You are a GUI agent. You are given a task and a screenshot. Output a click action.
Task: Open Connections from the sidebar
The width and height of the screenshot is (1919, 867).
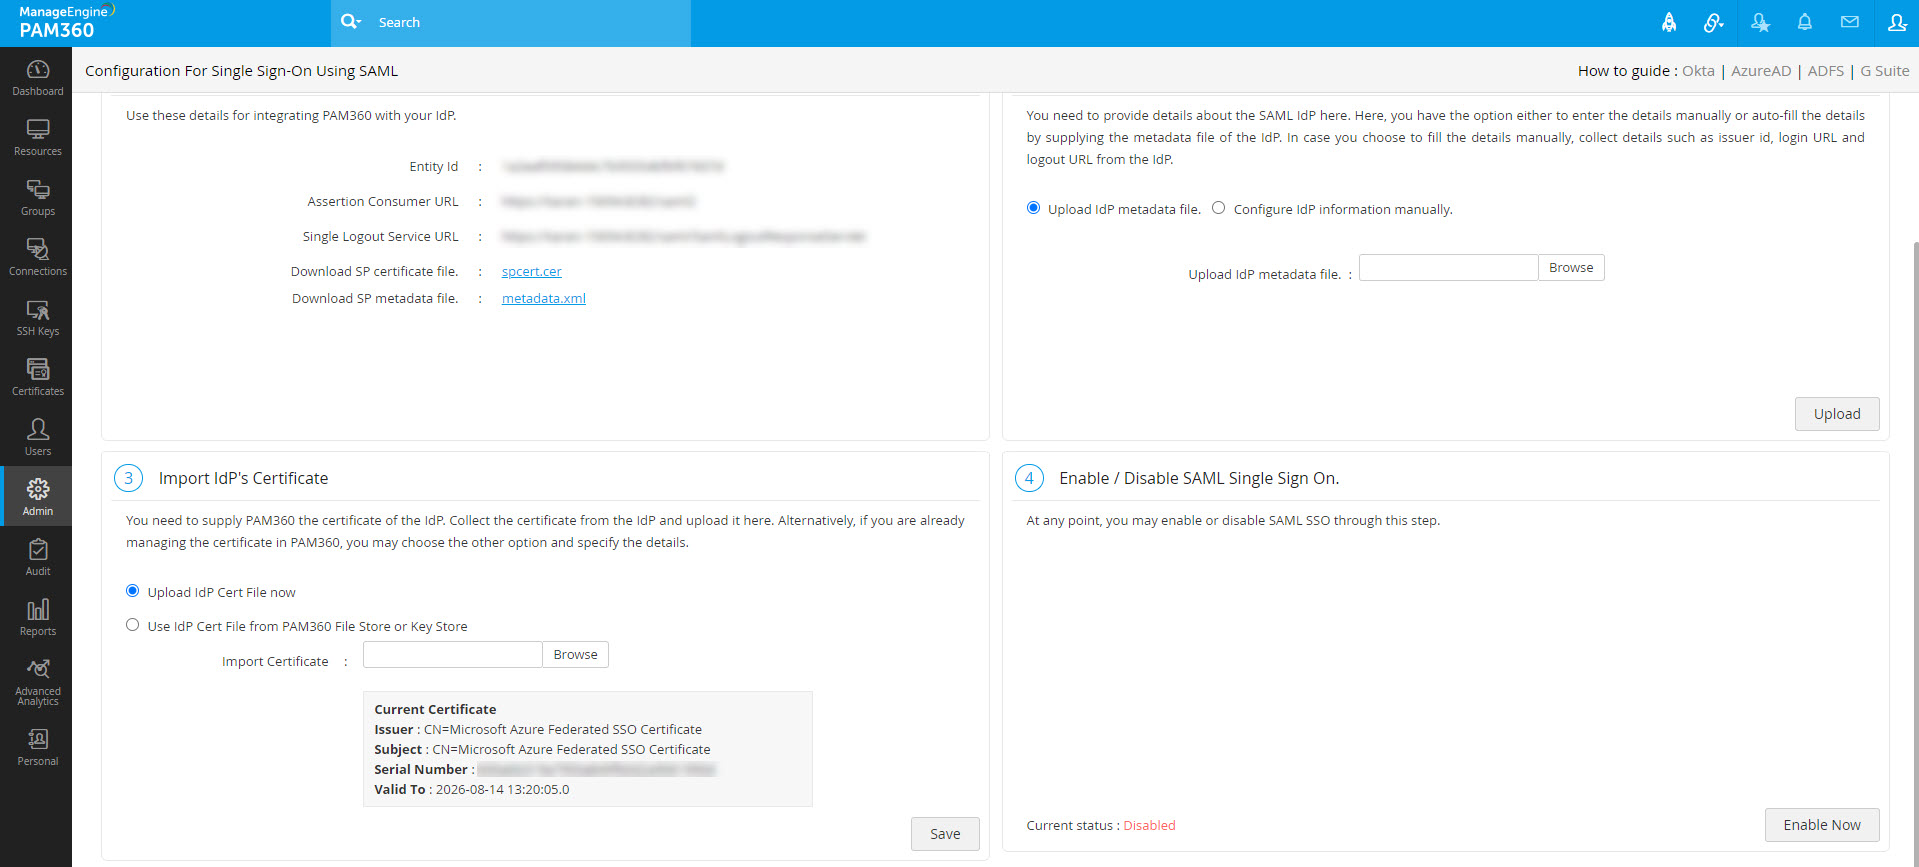(37, 257)
